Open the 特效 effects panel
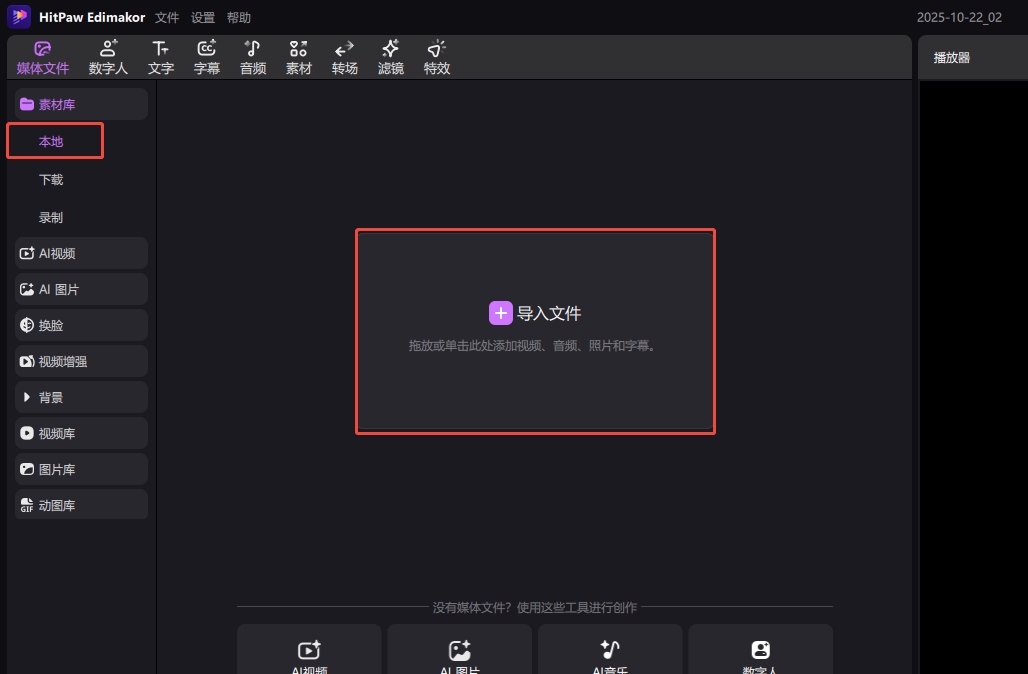1028x674 pixels. [437, 57]
